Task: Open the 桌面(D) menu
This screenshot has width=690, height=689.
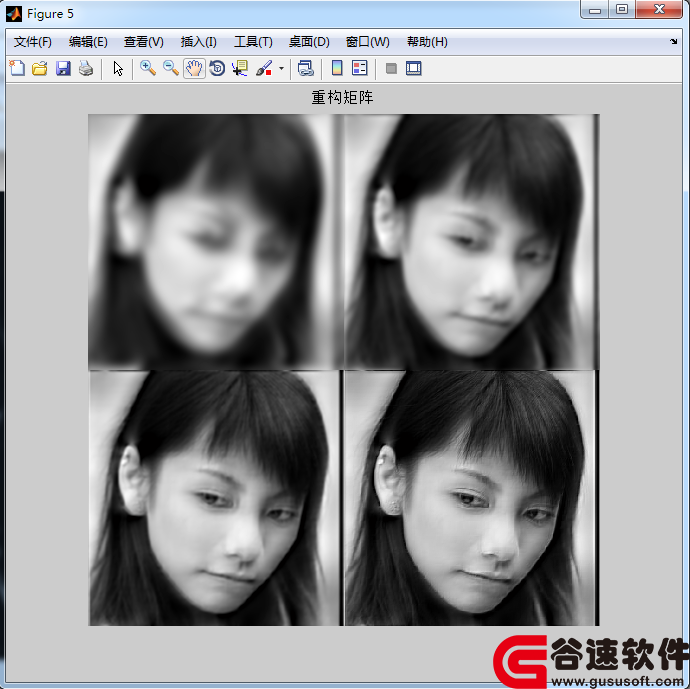Action: click(309, 42)
